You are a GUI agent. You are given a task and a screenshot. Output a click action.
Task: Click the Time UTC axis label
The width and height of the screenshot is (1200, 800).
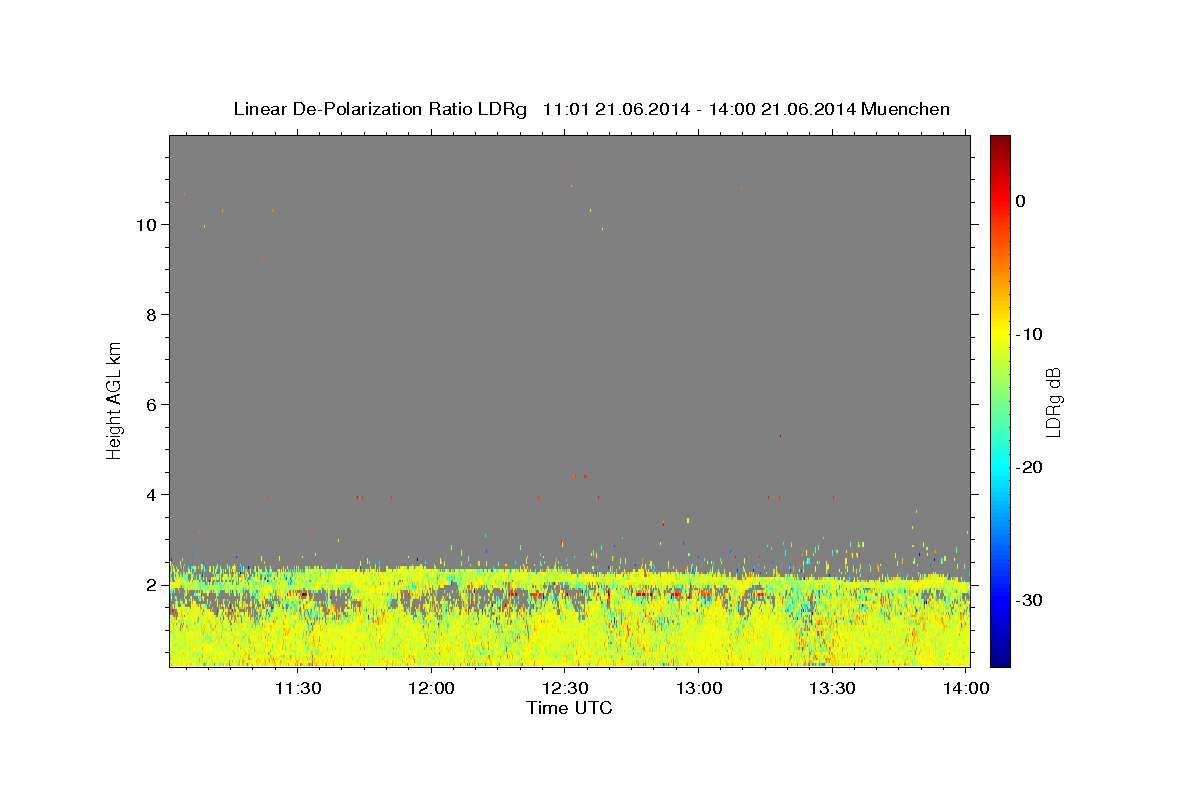click(x=569, y=708)
